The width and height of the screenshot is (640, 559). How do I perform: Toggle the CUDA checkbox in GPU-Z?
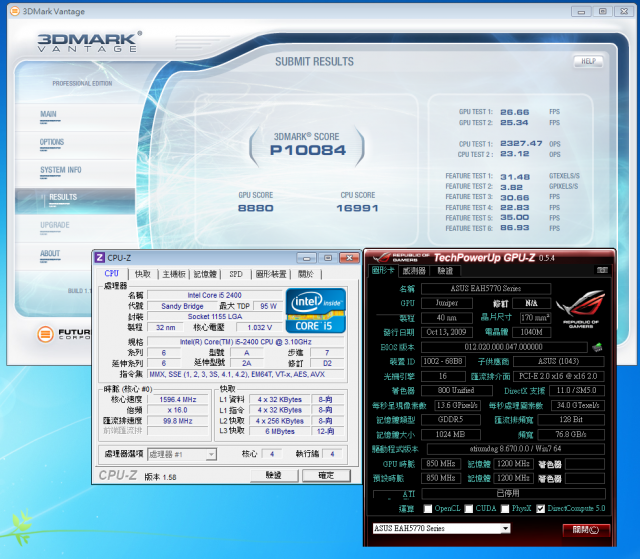[x=469, y=509]
